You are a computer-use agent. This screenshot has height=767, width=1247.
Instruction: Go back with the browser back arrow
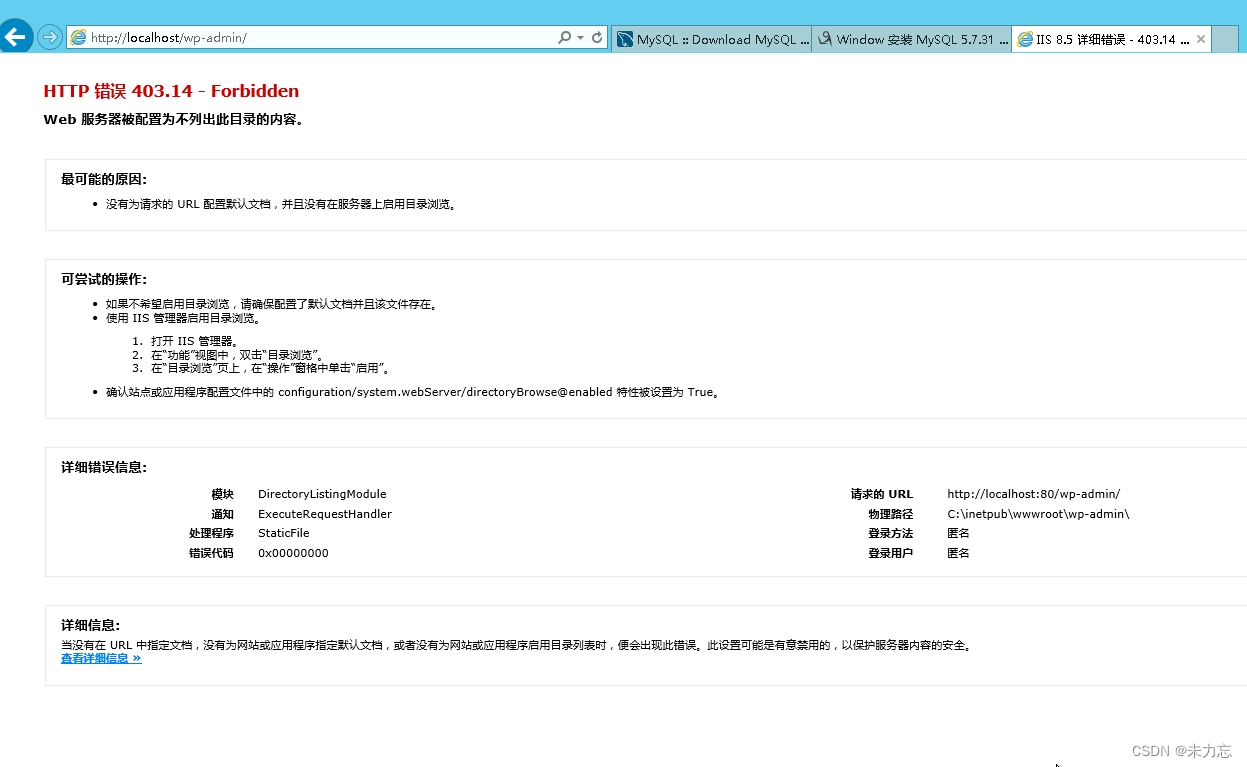(x=16, y=37)
